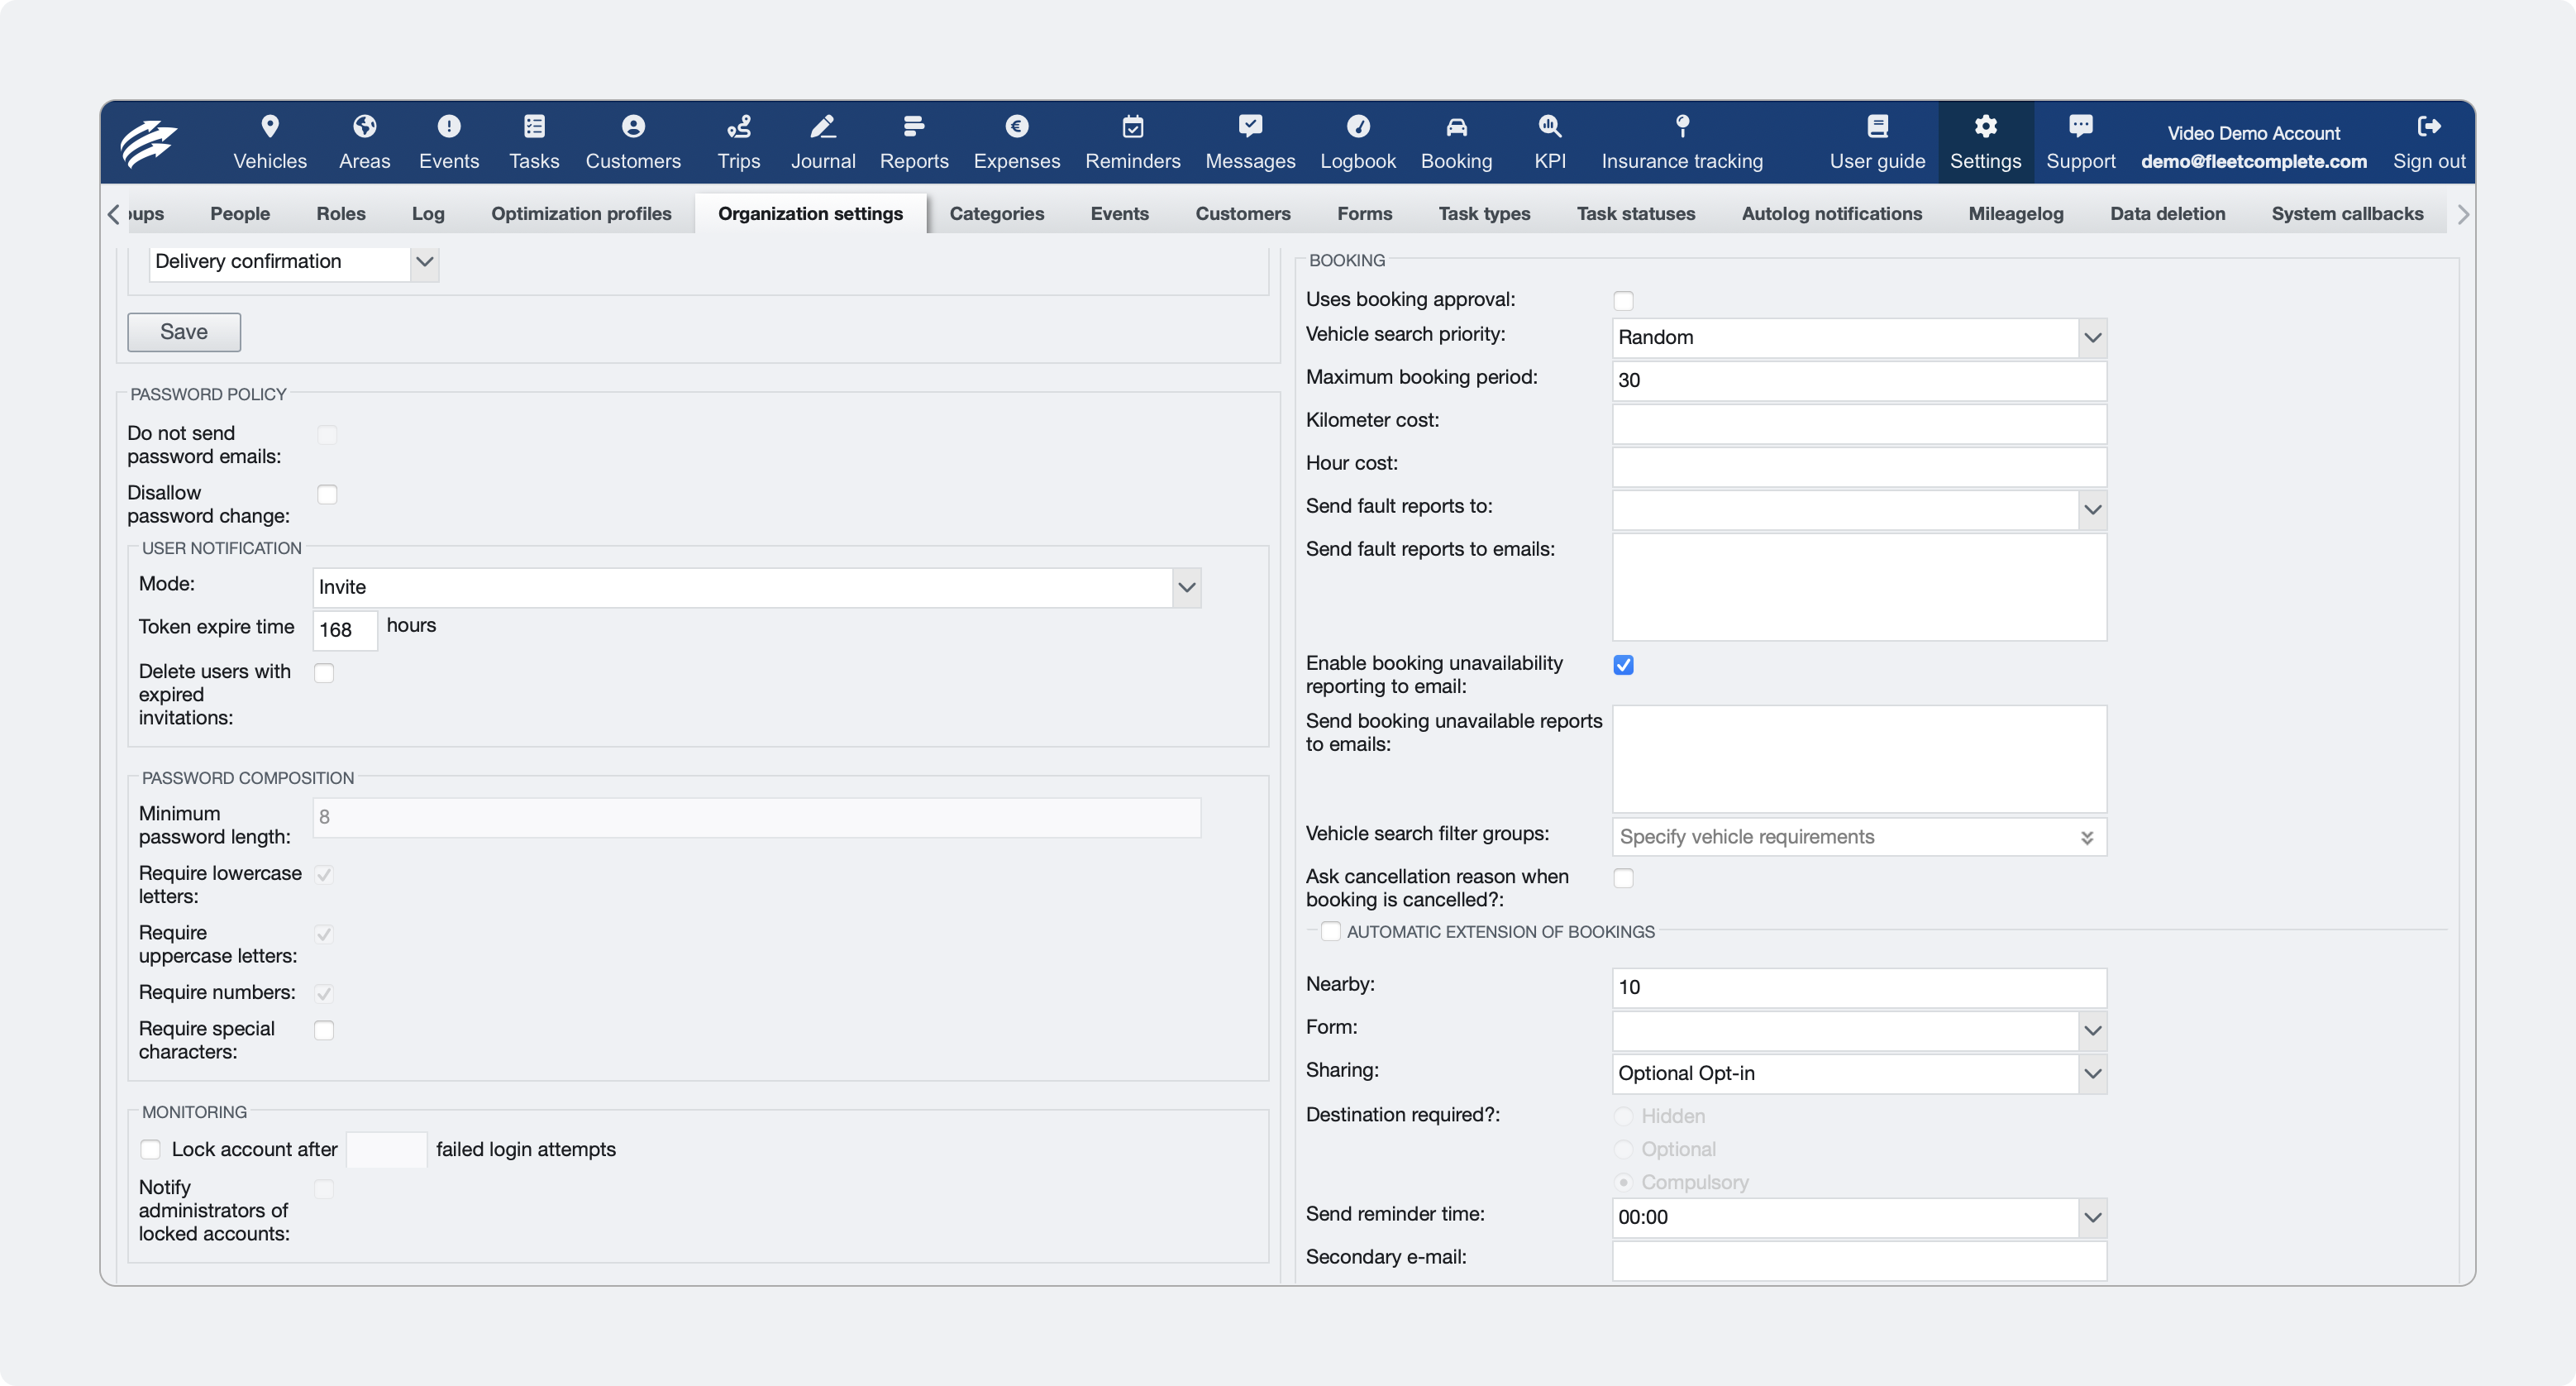This screenshot has width=2576, height=1386.
Task: Open the System callbacks tab
Action: point(2347,213)
